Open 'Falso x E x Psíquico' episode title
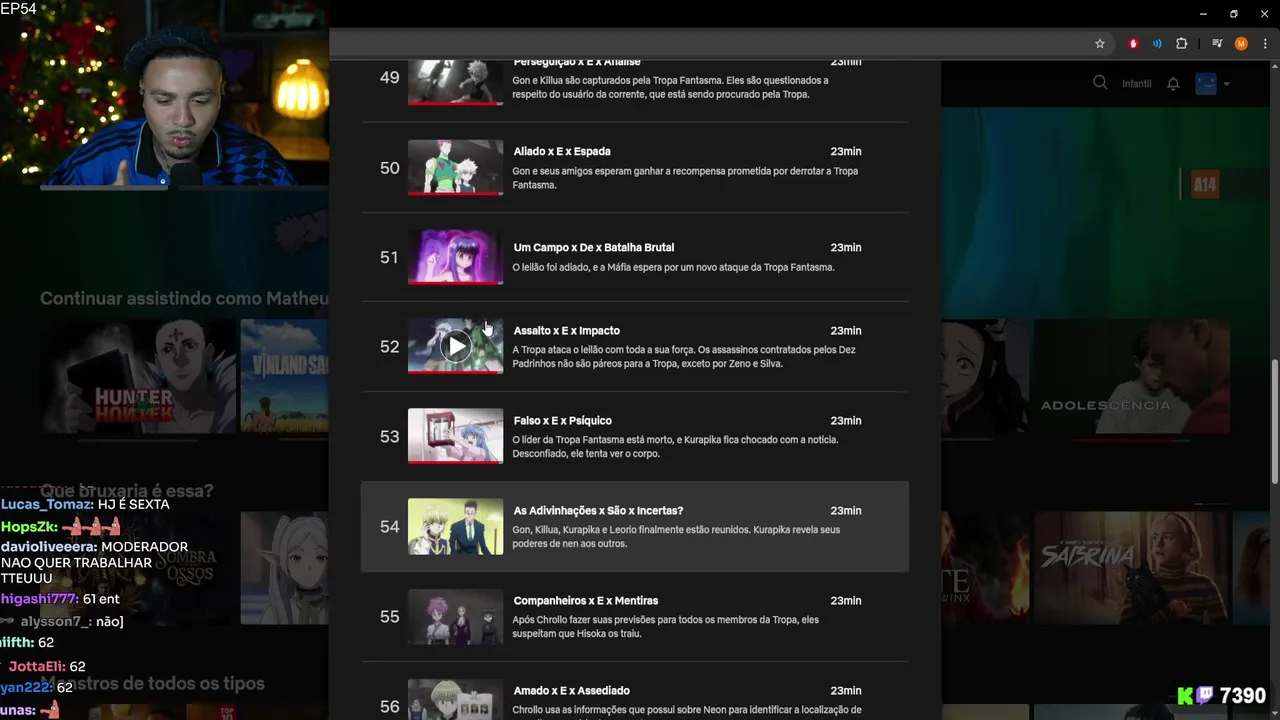Viewport: 1280px width, 720px height. click(x=563, y=420)
